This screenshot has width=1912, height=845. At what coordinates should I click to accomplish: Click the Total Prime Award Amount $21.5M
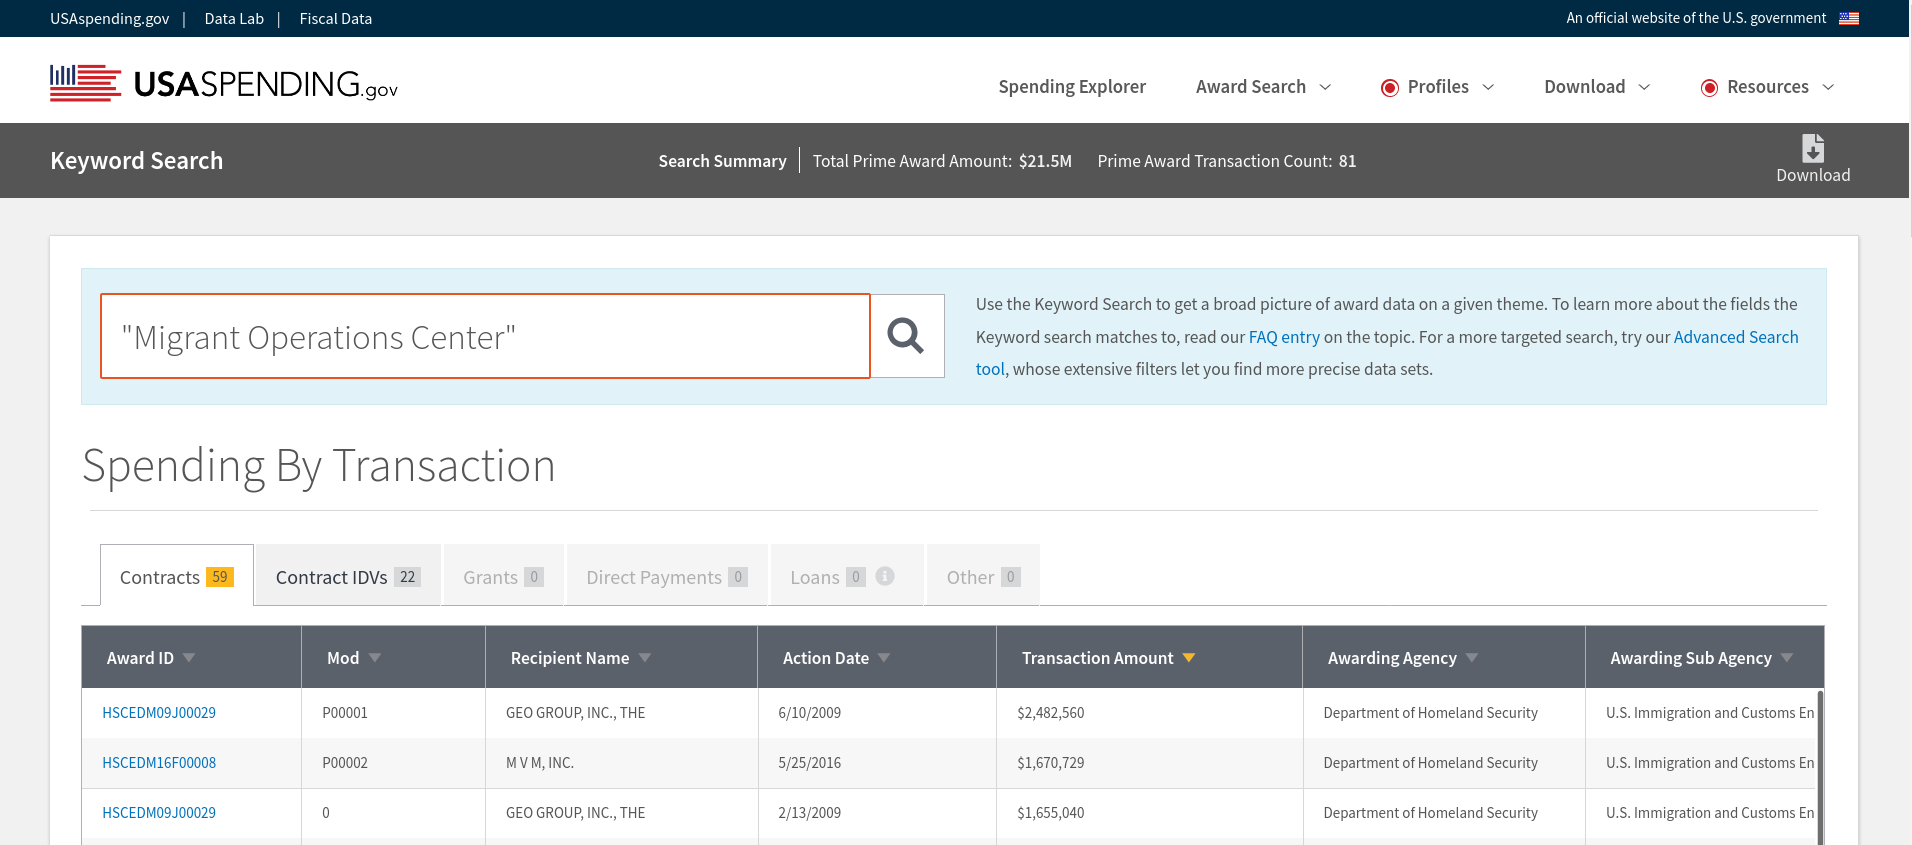(942, 161)
